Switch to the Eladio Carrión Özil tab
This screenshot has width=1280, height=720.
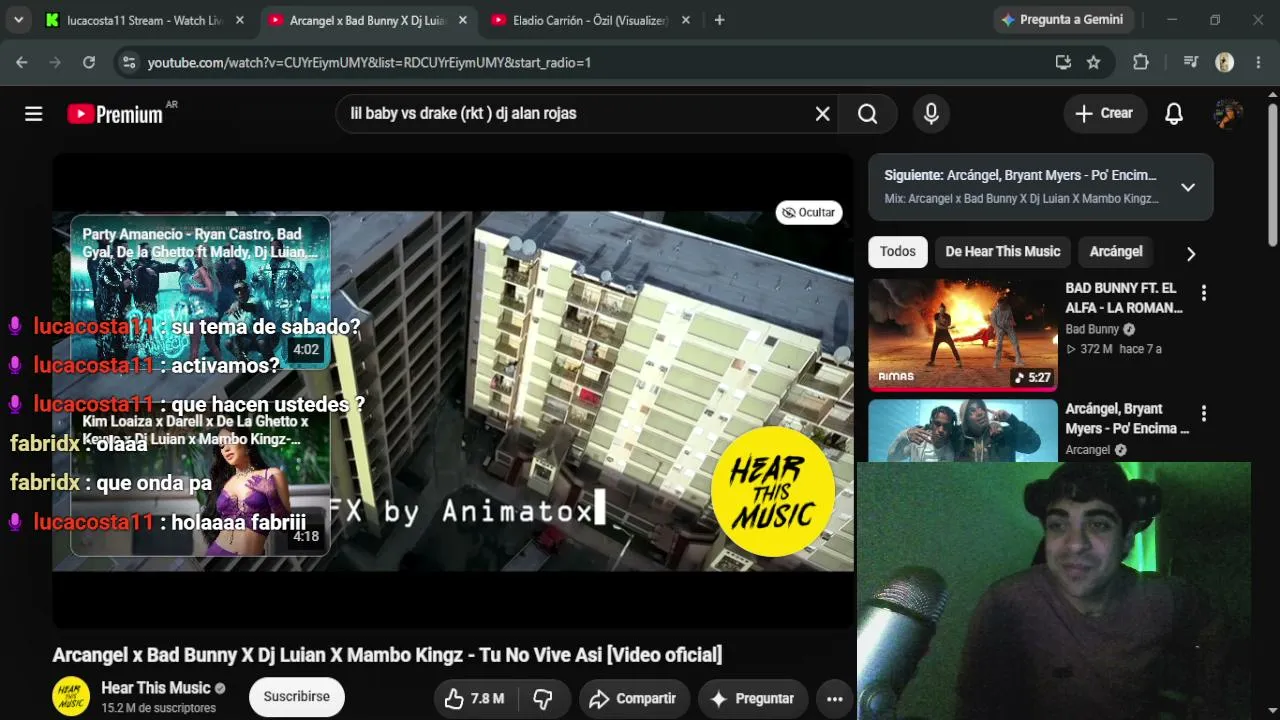590,20
